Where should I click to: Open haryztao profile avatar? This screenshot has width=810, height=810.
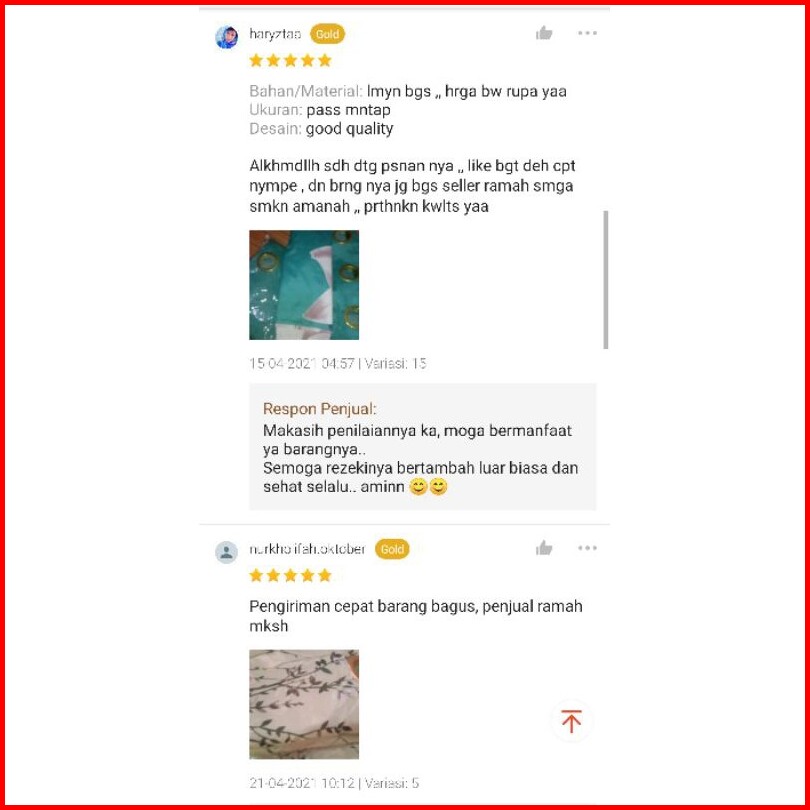[x=226, y=37]
